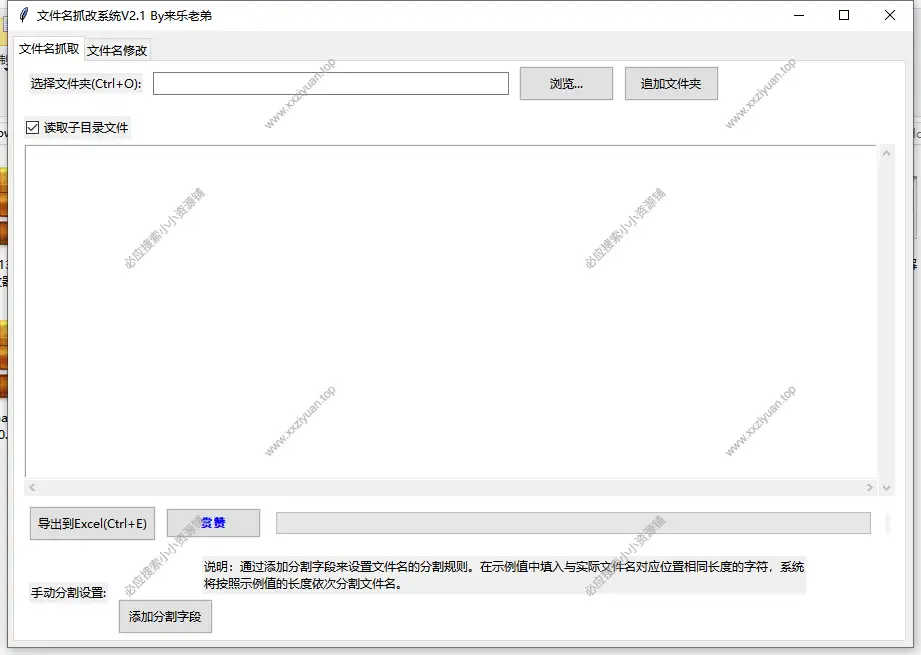Toggle the 读取子目录文件 checkbox

(32, 128)
